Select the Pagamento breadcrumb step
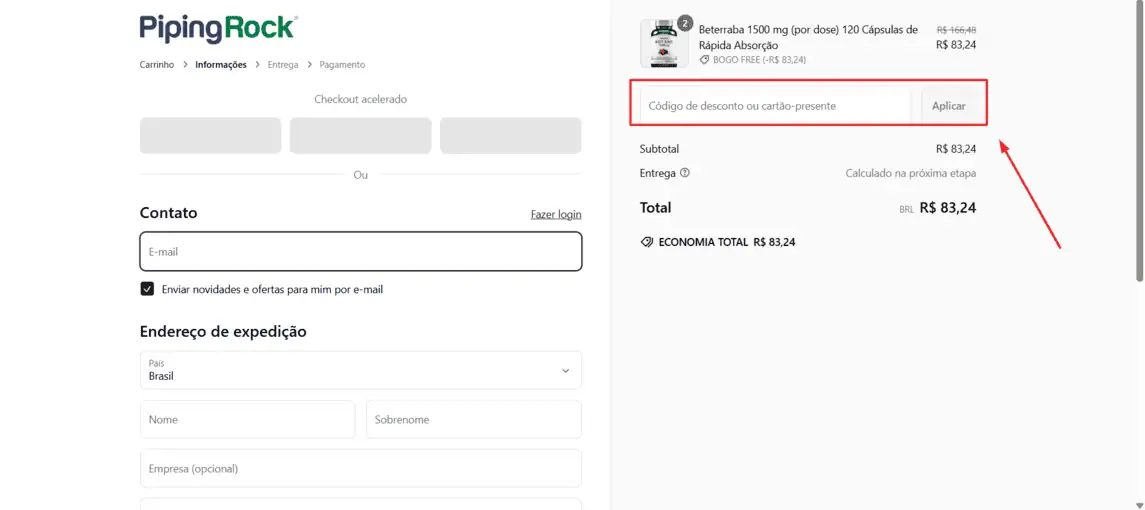The image size is (1145, 510). 342,64
